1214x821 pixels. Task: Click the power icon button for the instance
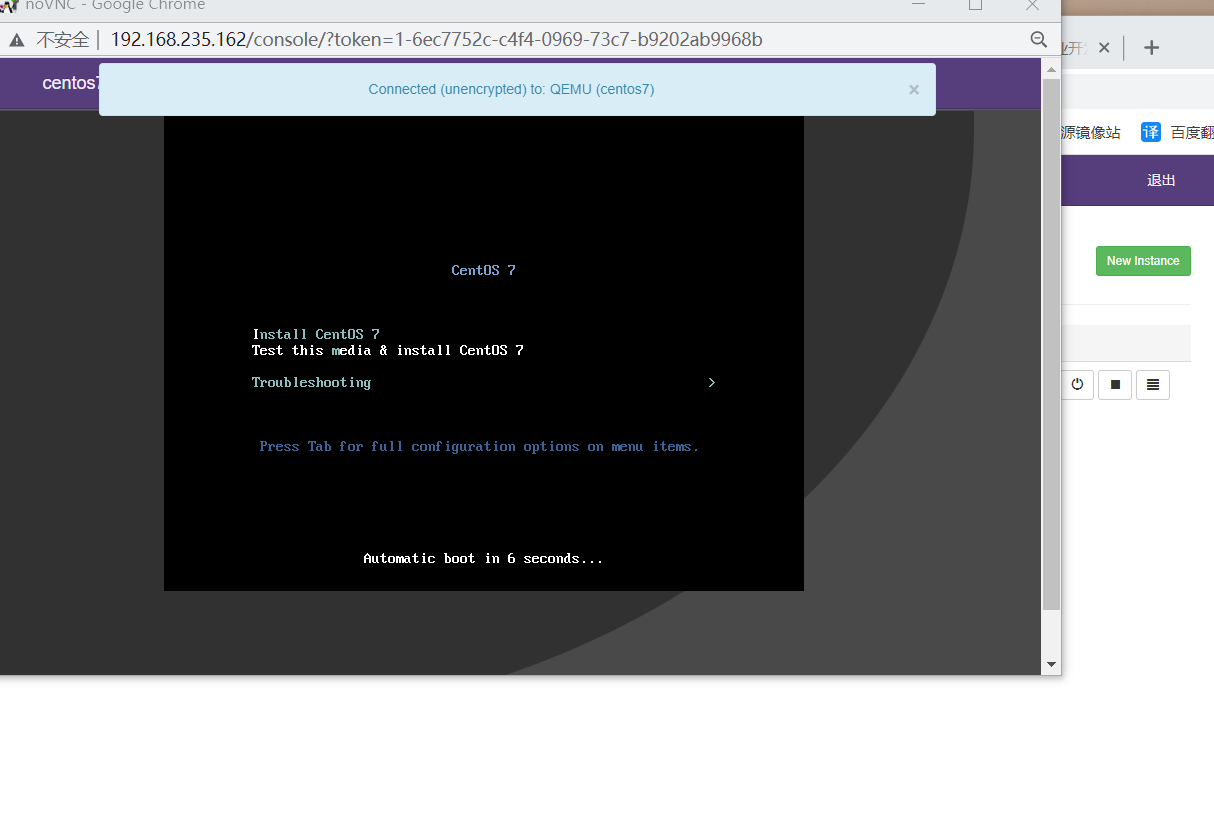(x=1077, y=384)
